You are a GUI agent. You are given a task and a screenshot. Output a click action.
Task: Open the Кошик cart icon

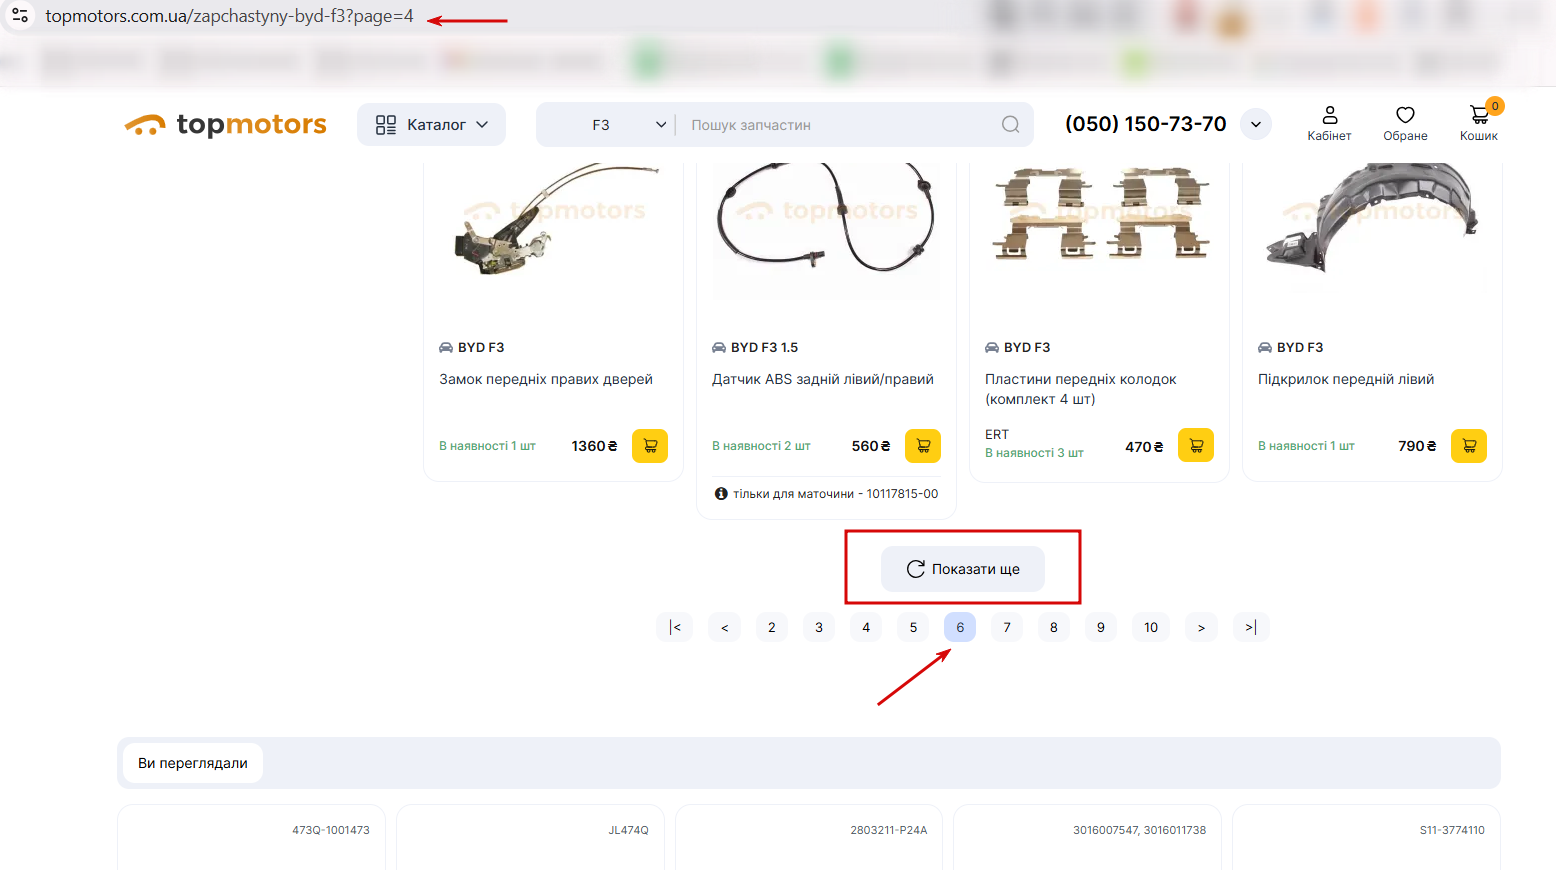coord(1479,124)
